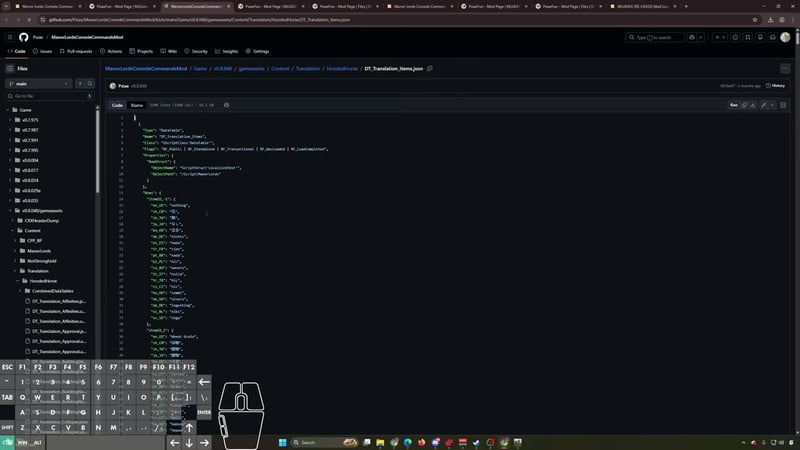This screenshot has height=450, width=800.
Task: Collapse the Files tree side panel
Action: (x=10, y=68)
